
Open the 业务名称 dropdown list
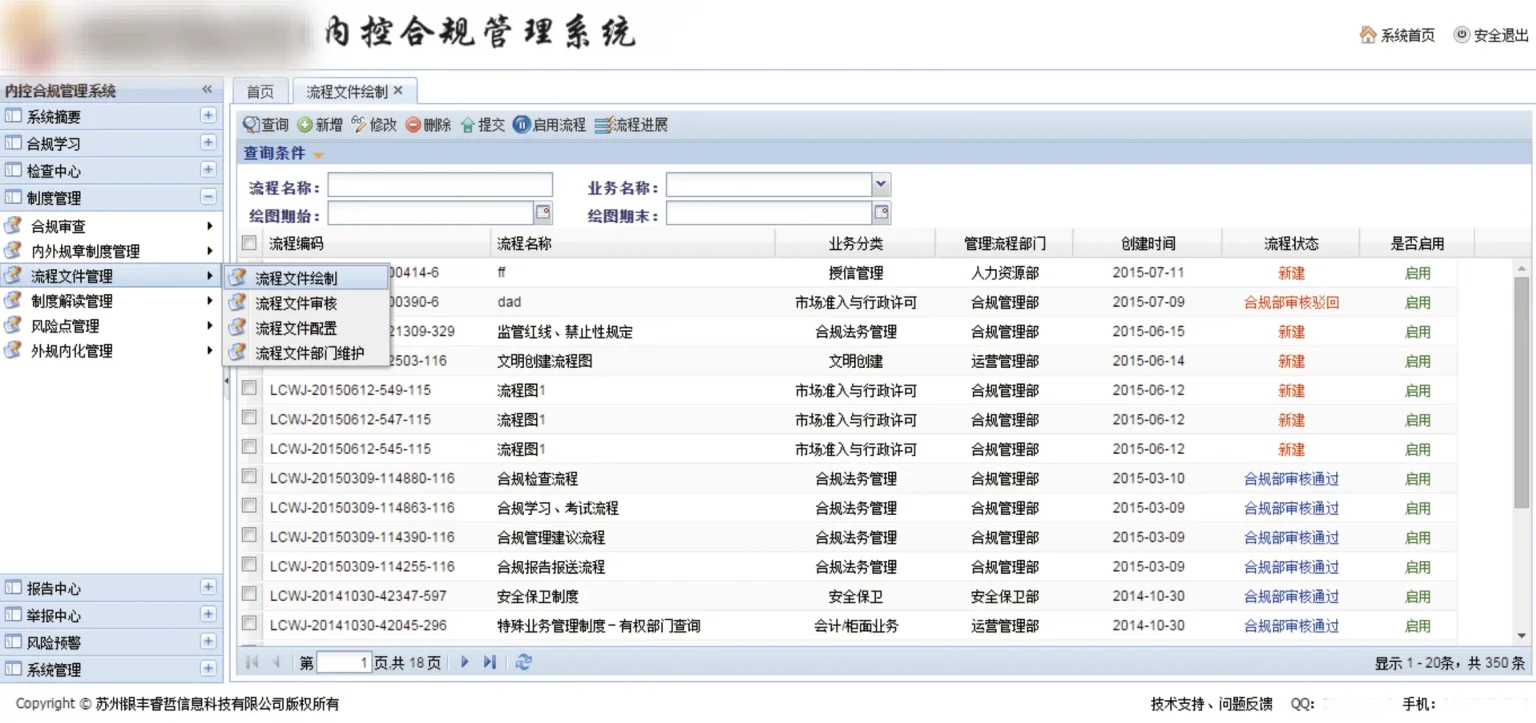pos(880,185)
